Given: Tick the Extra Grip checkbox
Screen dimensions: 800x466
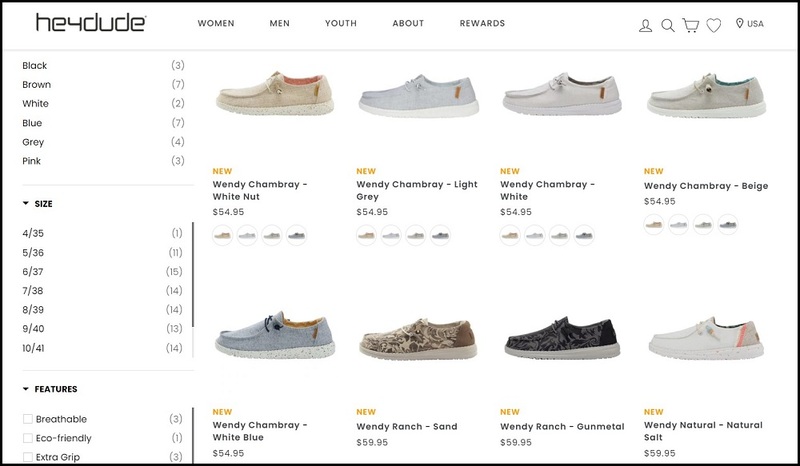Looking at the screenshot, I should 28,457.
